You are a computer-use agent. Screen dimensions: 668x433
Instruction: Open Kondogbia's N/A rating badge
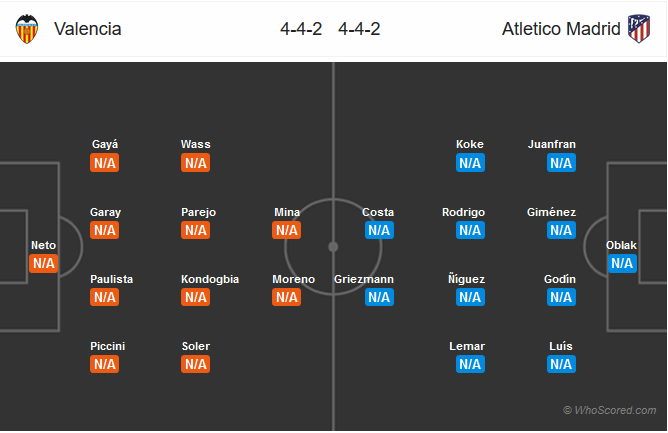(x=196, y=297)
